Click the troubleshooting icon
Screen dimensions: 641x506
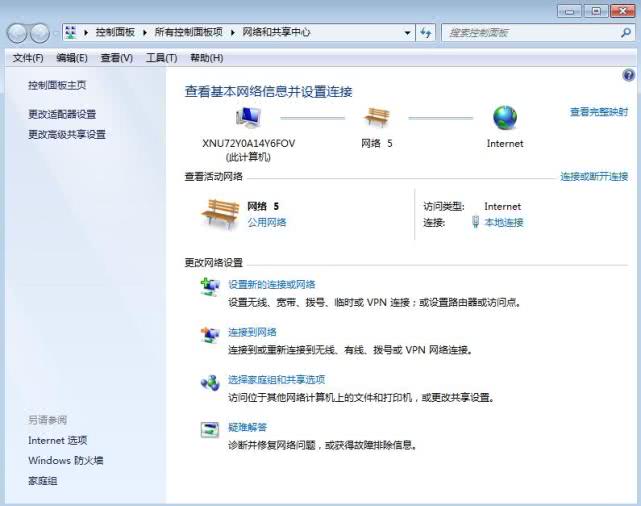pyautogui.click(x=210, y=430)
